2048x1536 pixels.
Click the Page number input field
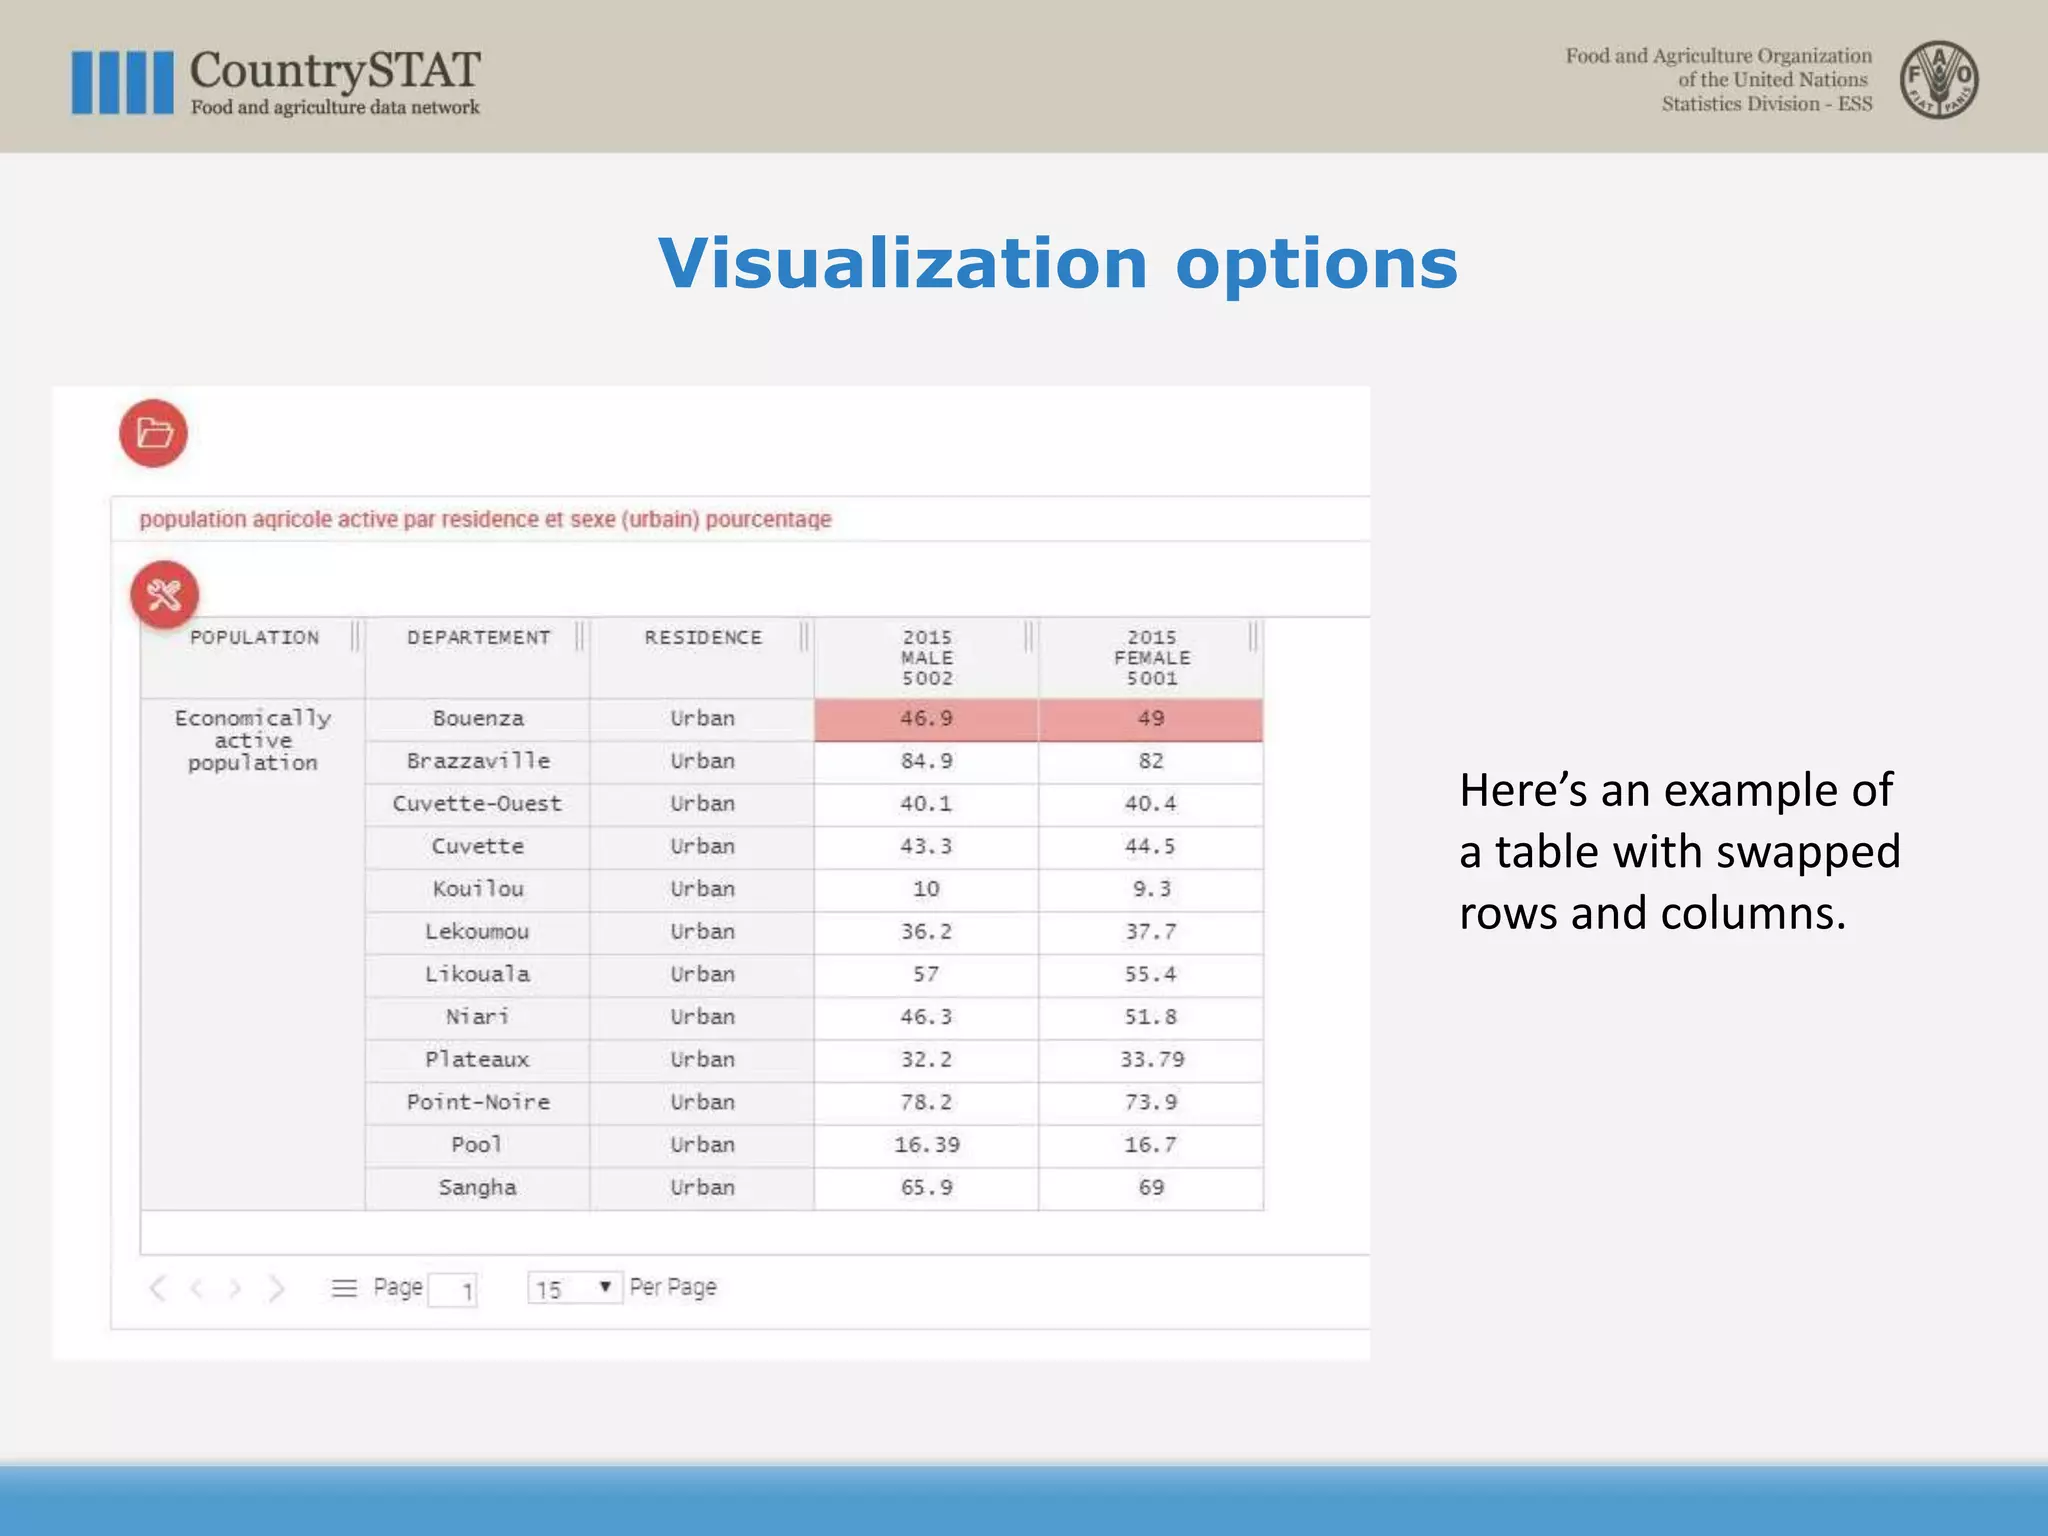point(453,1290)
